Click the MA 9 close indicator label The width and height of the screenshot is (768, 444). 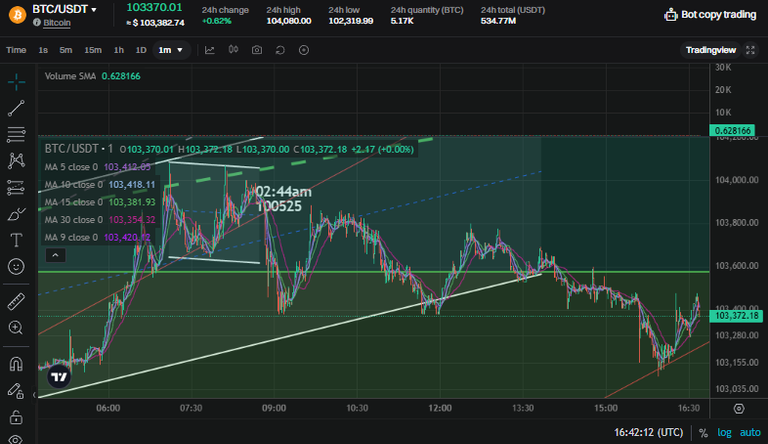coord(72,238)
